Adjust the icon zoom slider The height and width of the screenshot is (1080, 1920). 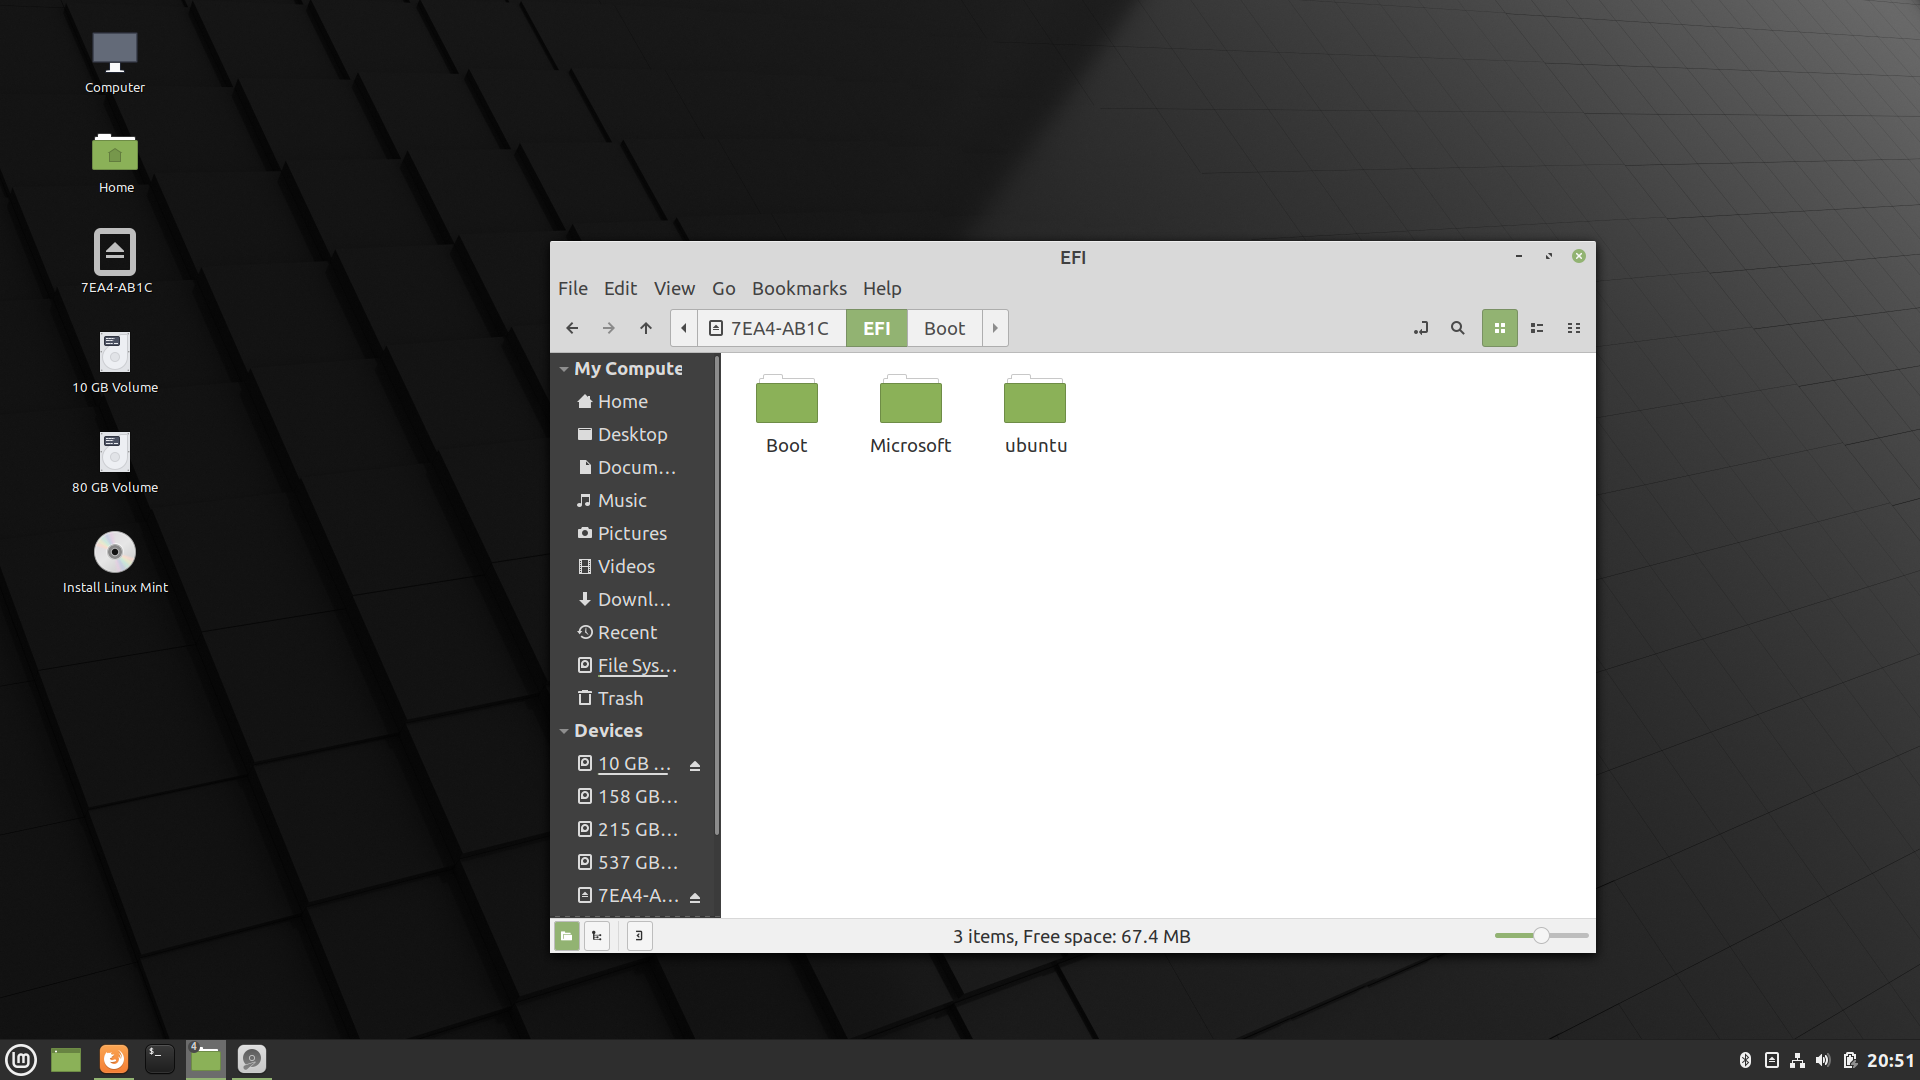(1541, 936)
